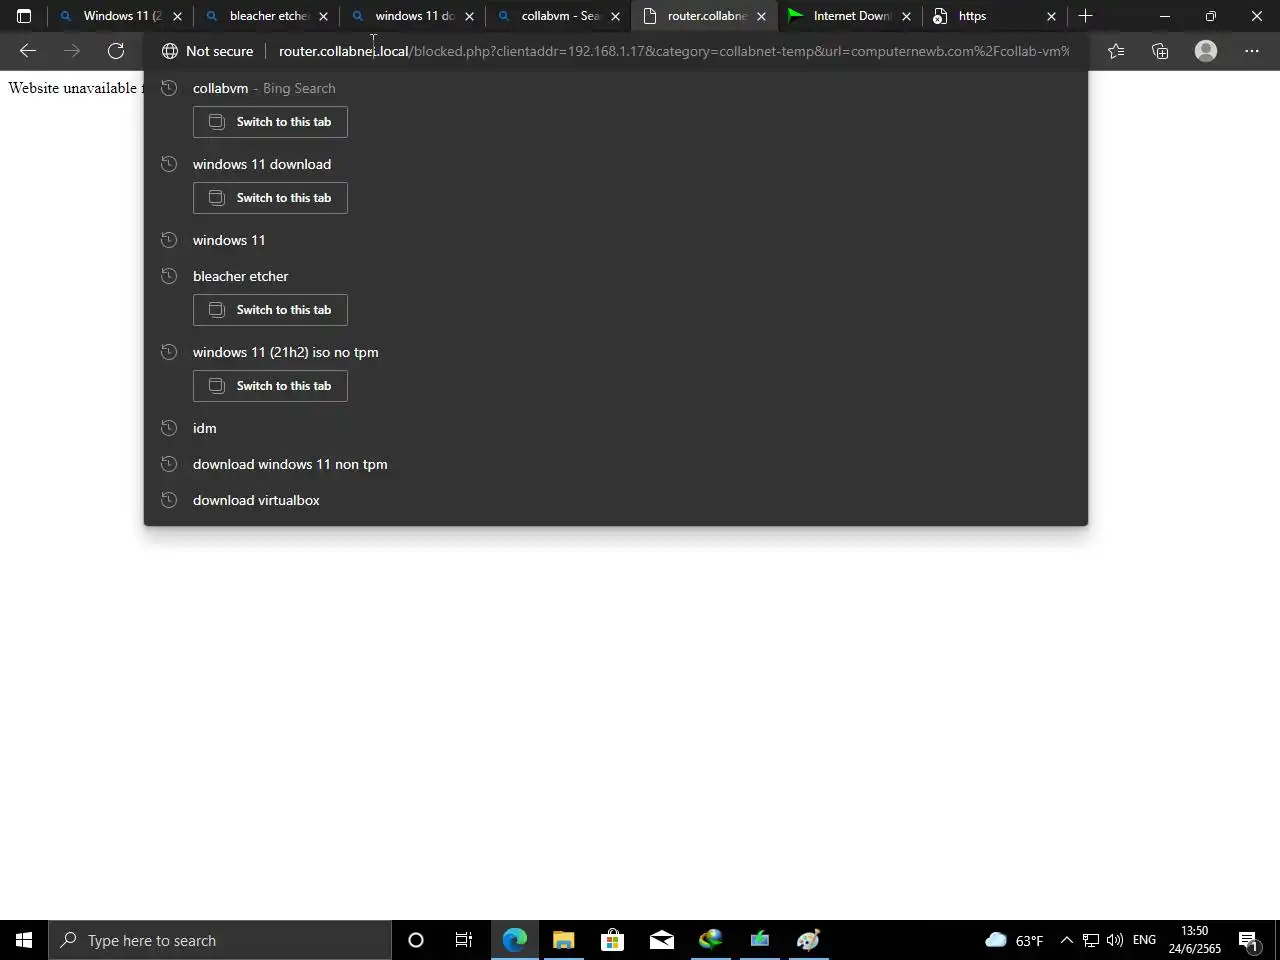Image resolution: width=1280 pixels, height=960 pixels.
Task: Open the notification center icon
Action: [x=1249, y=940]
